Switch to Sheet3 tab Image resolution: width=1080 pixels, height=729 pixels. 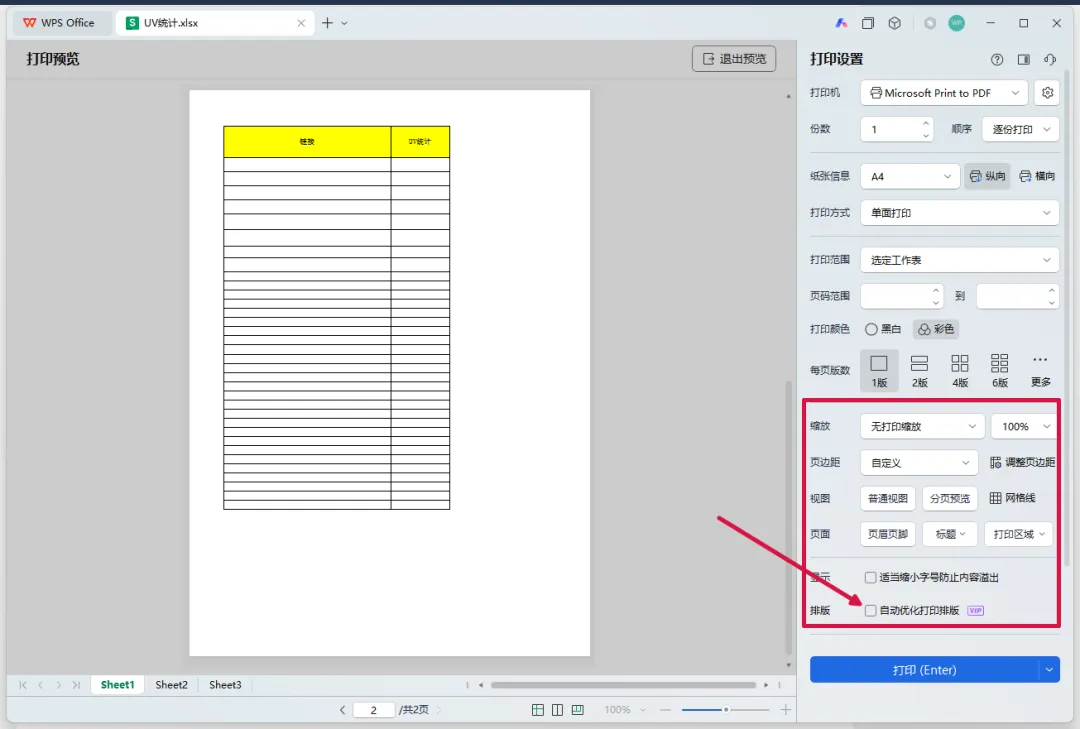(225, 685)
